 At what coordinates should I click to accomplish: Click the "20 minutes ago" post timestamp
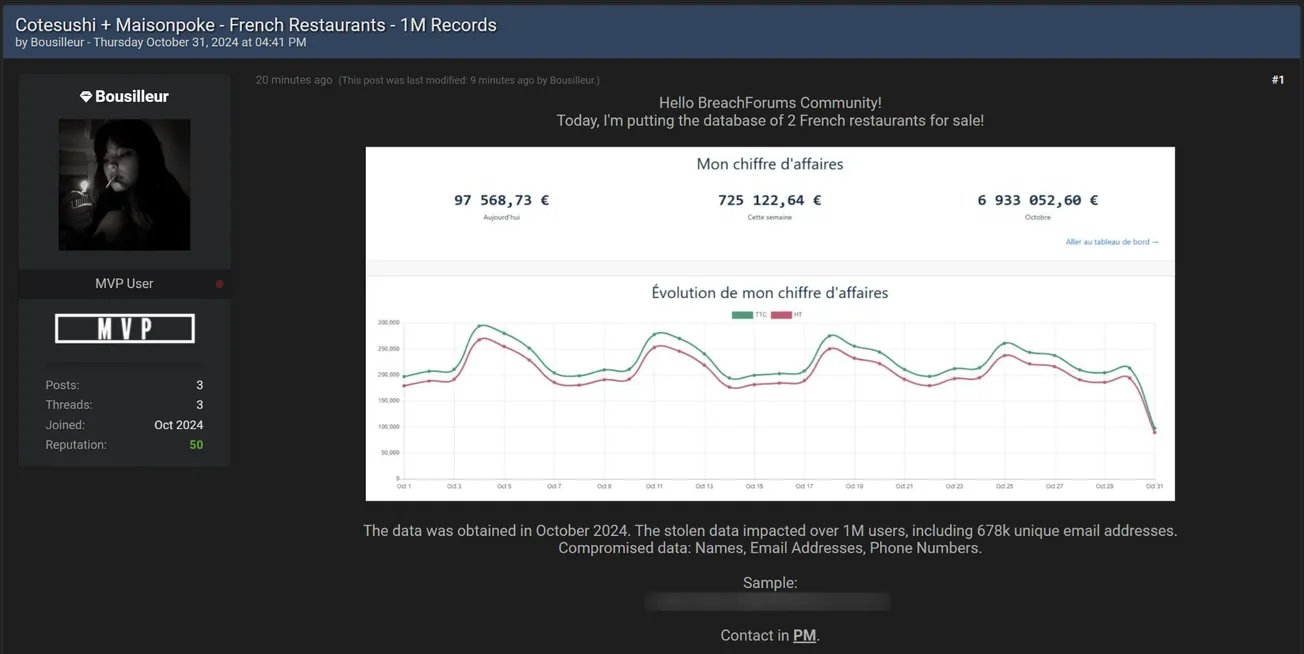(294, 80)
